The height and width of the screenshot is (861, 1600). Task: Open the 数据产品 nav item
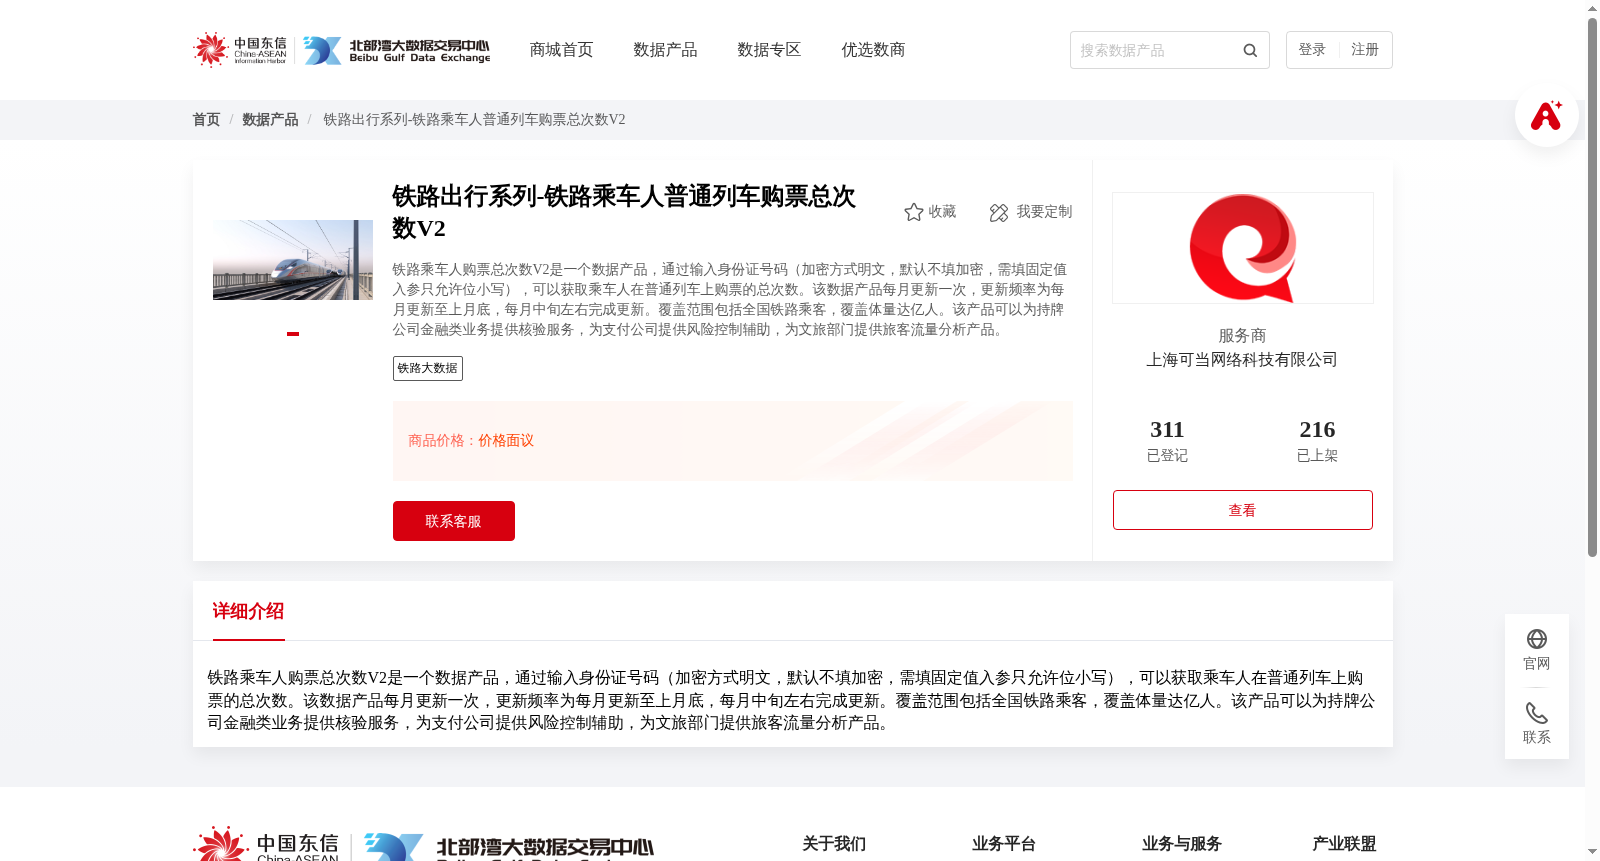point(665,50)
